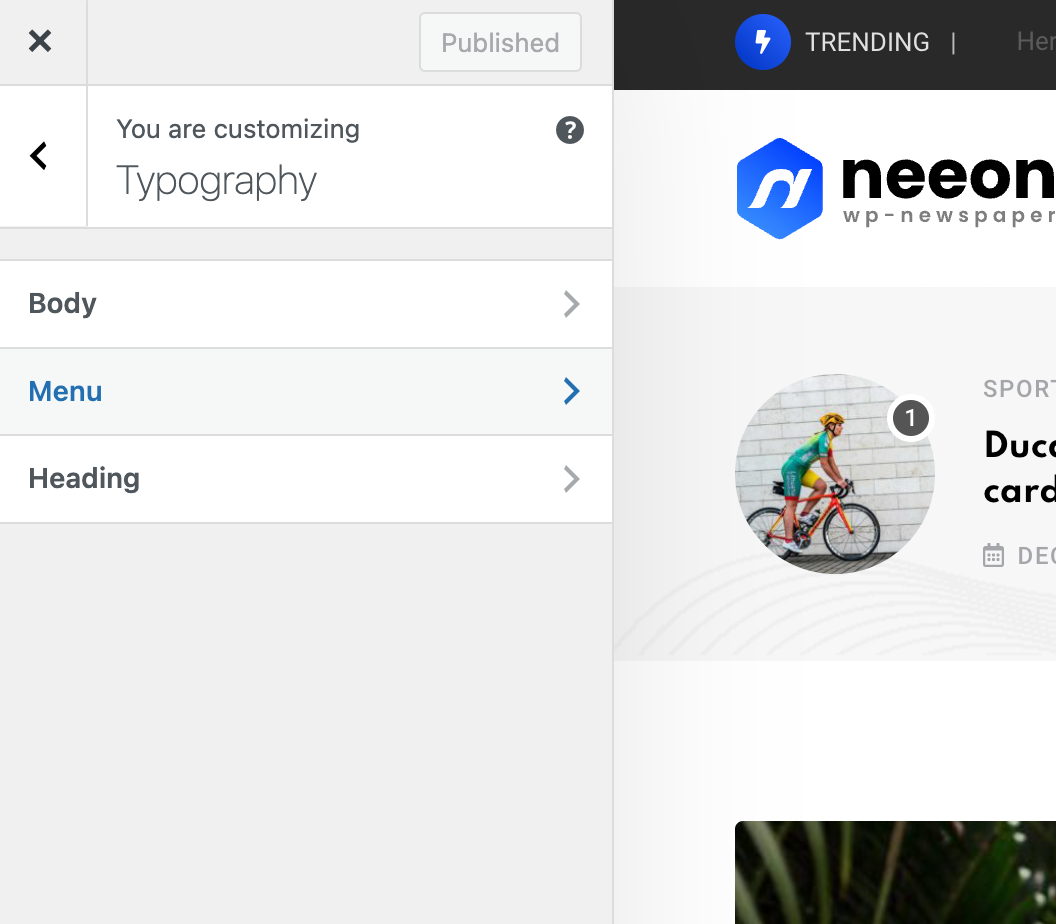Close the customizer with the X icon
The width and height of the screenshot is (1056, 924).
[40, 42]
